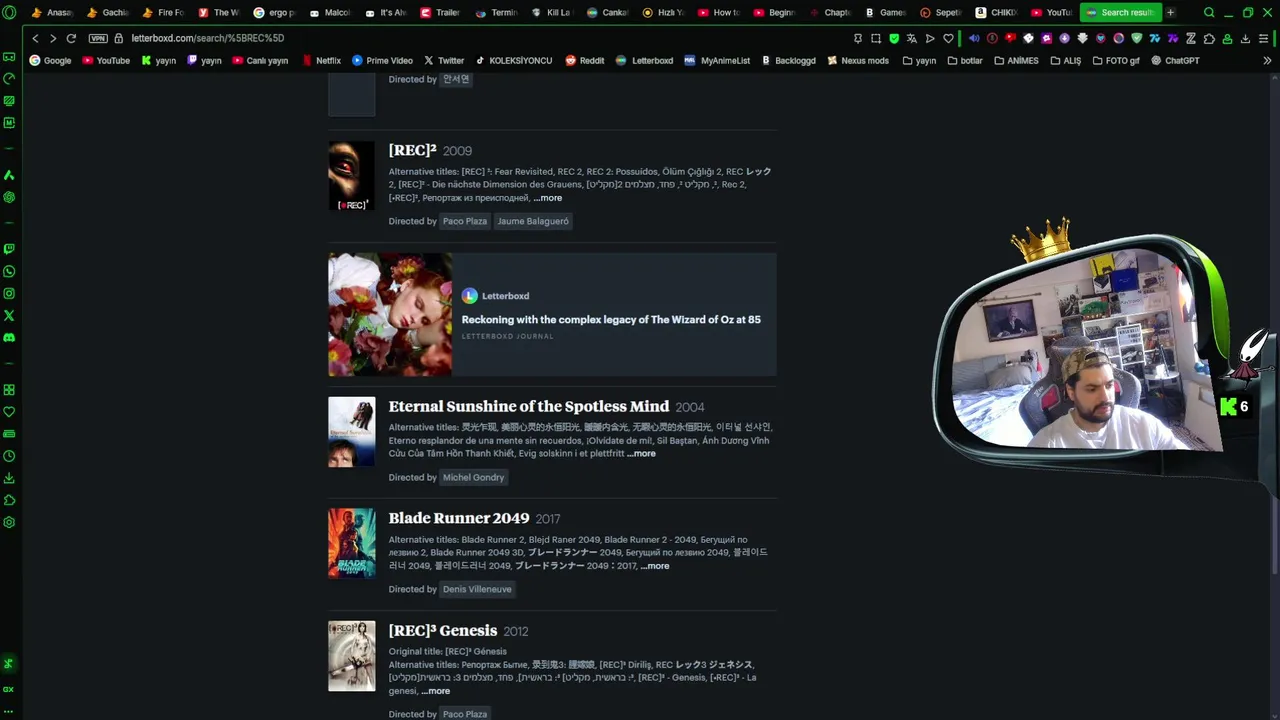Open a new tab with plus button
Viewport: 1280px width, 720px height.
tap(1170, 13)
